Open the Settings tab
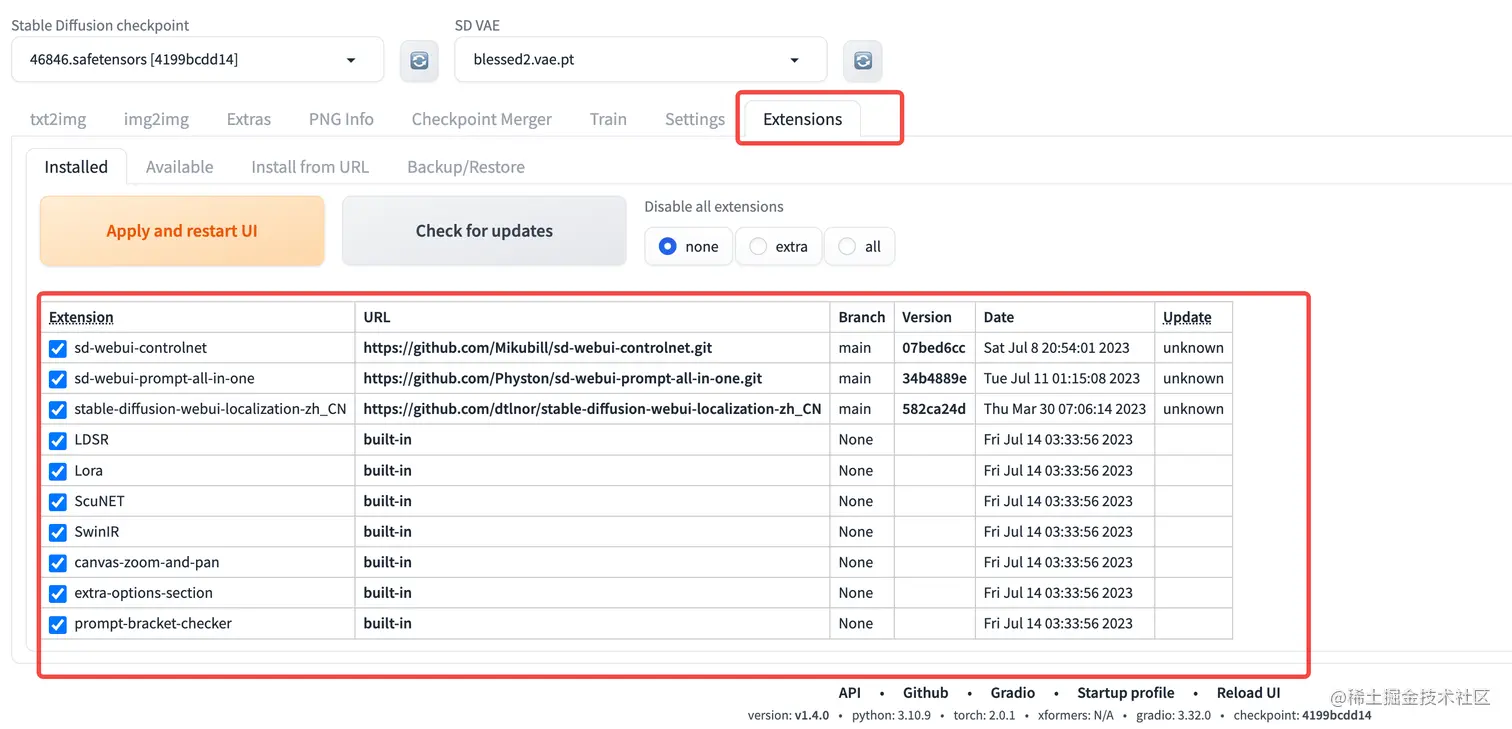 pos(695,119)
